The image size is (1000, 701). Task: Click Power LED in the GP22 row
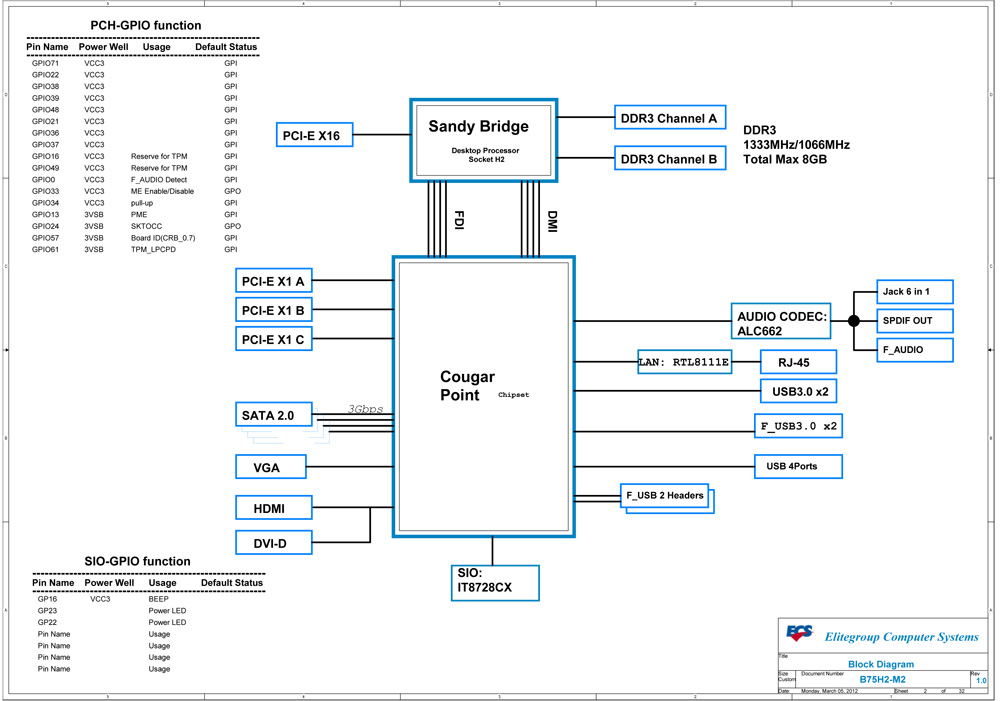click(x=167, y=622)
